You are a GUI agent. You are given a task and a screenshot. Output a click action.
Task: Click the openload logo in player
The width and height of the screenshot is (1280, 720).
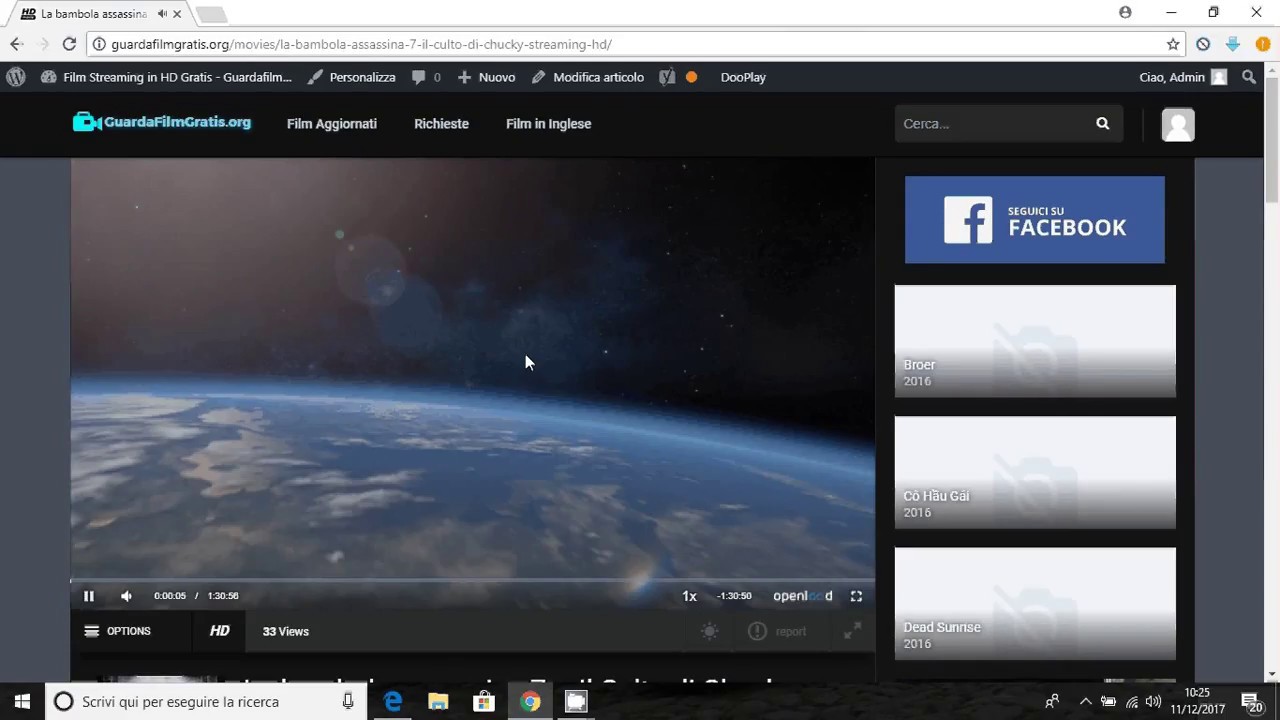[x=802, y=596]
